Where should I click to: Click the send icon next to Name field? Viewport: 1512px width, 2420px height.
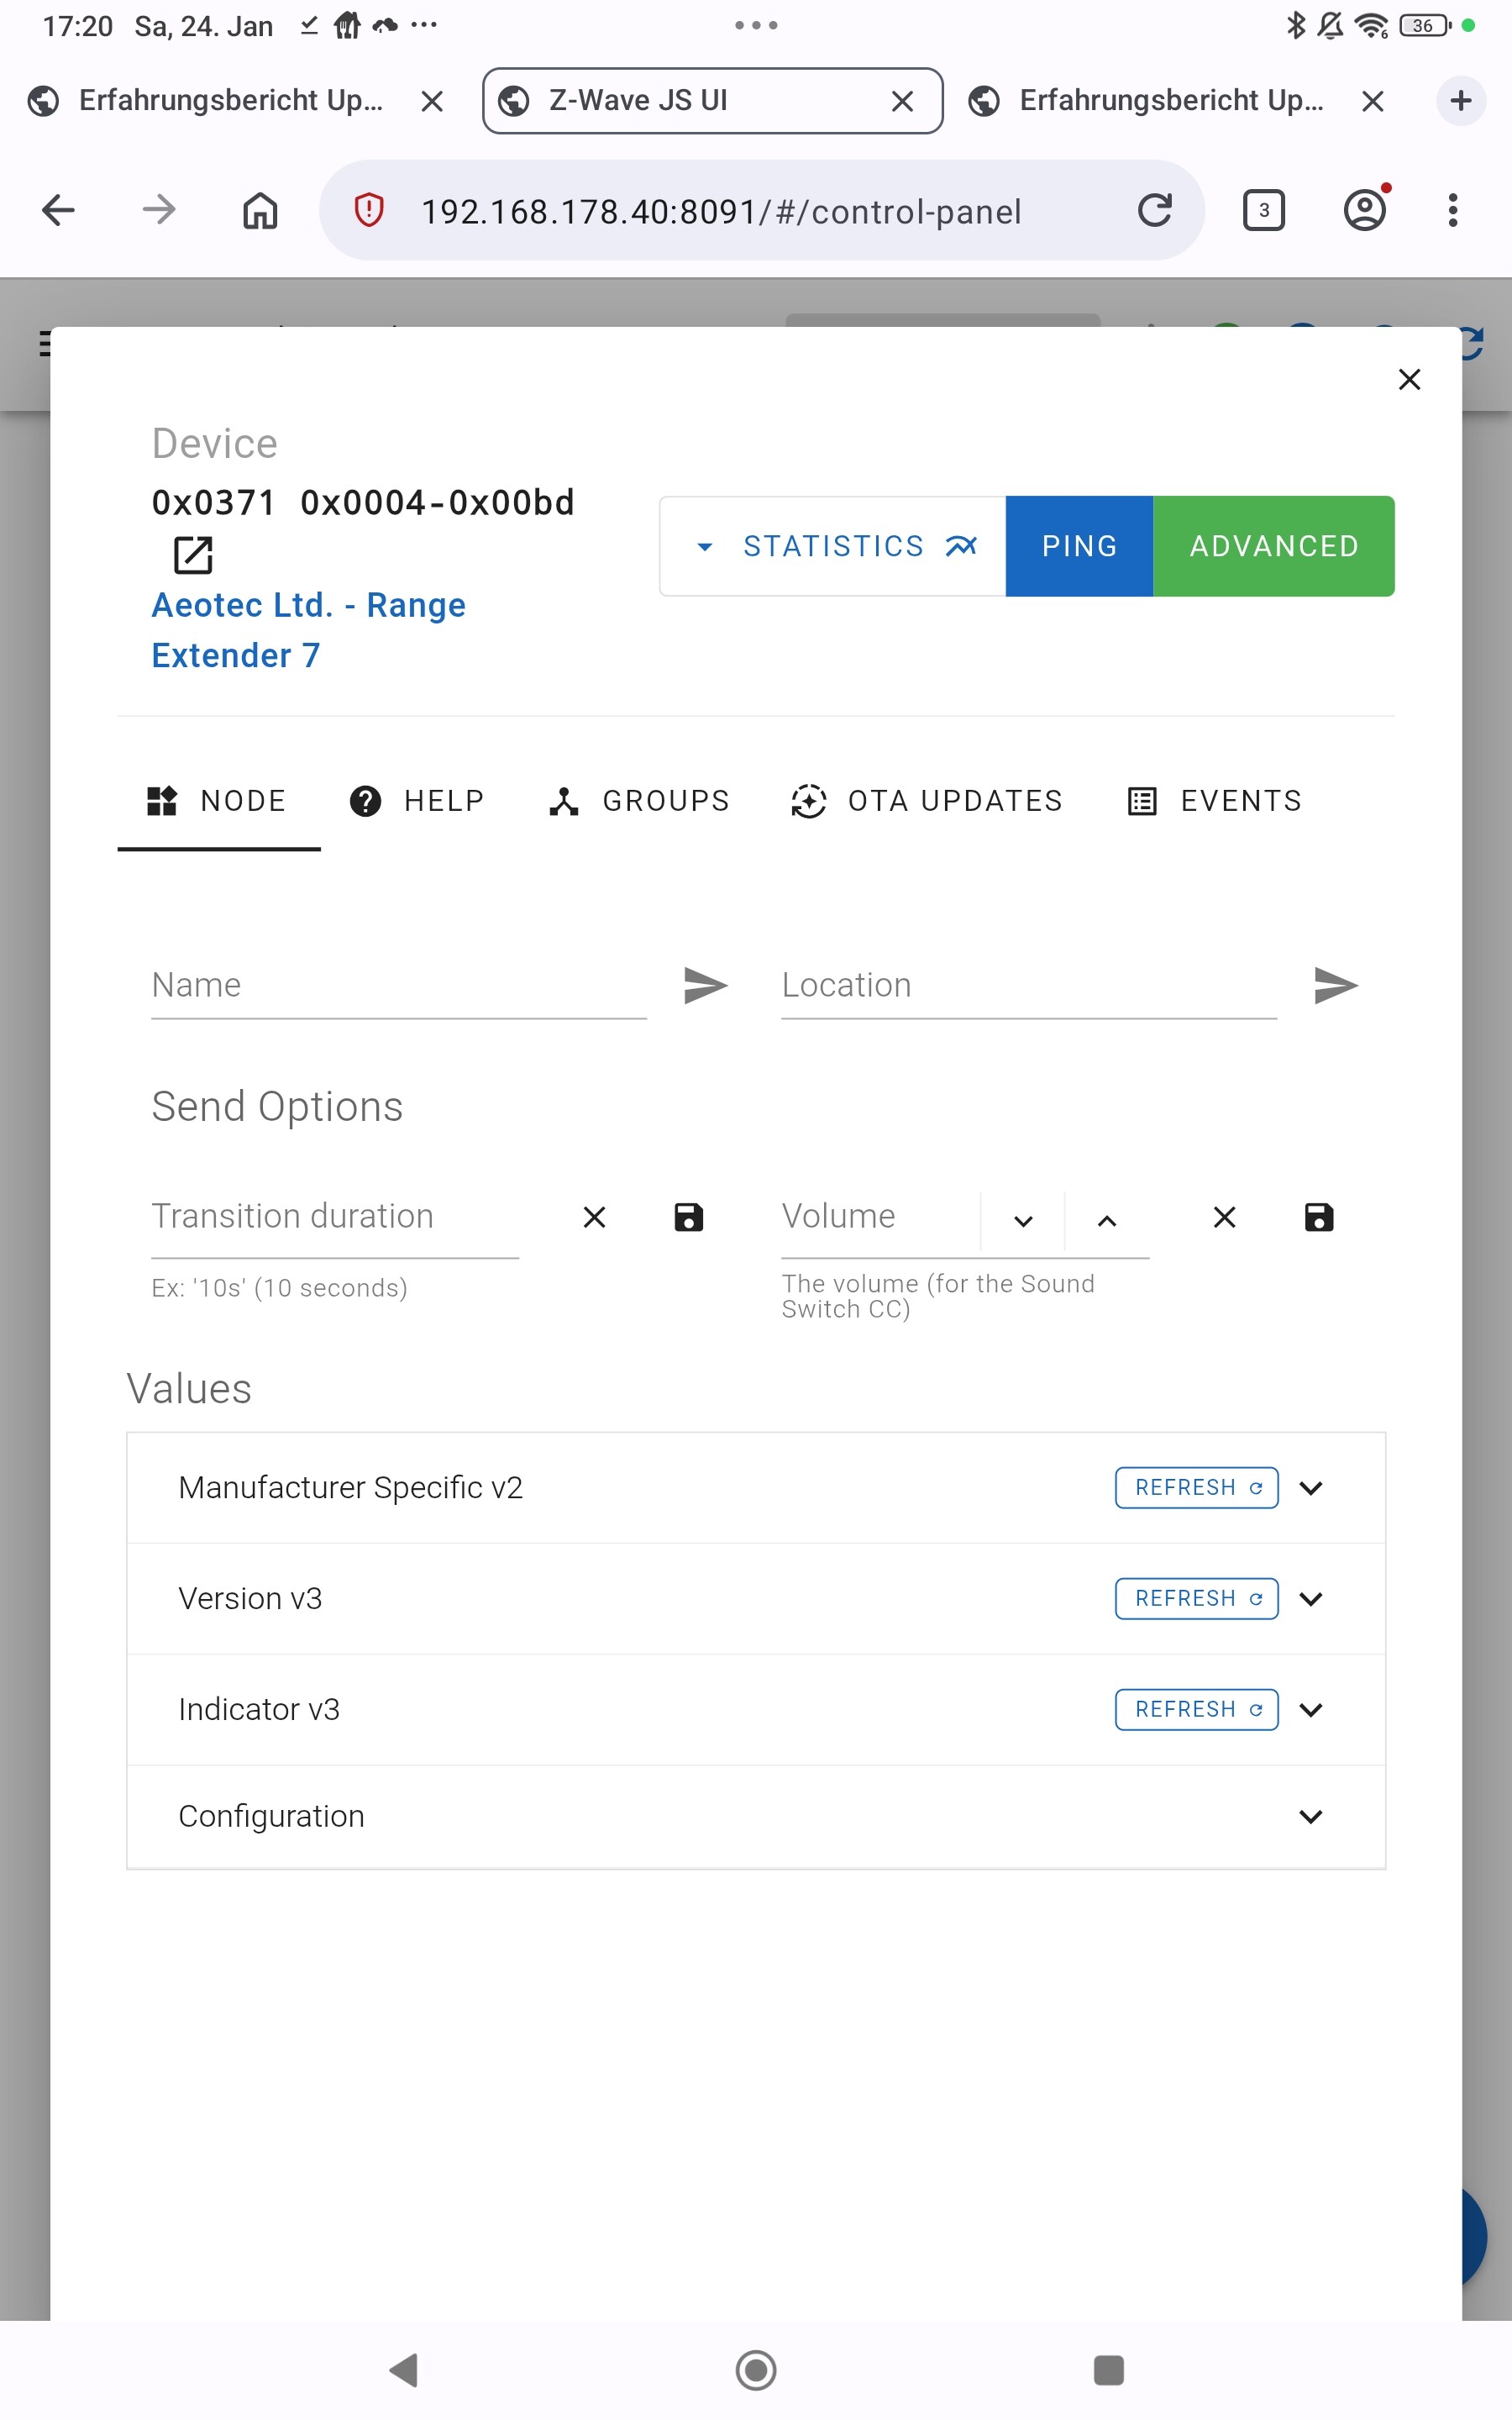point(705,985)
